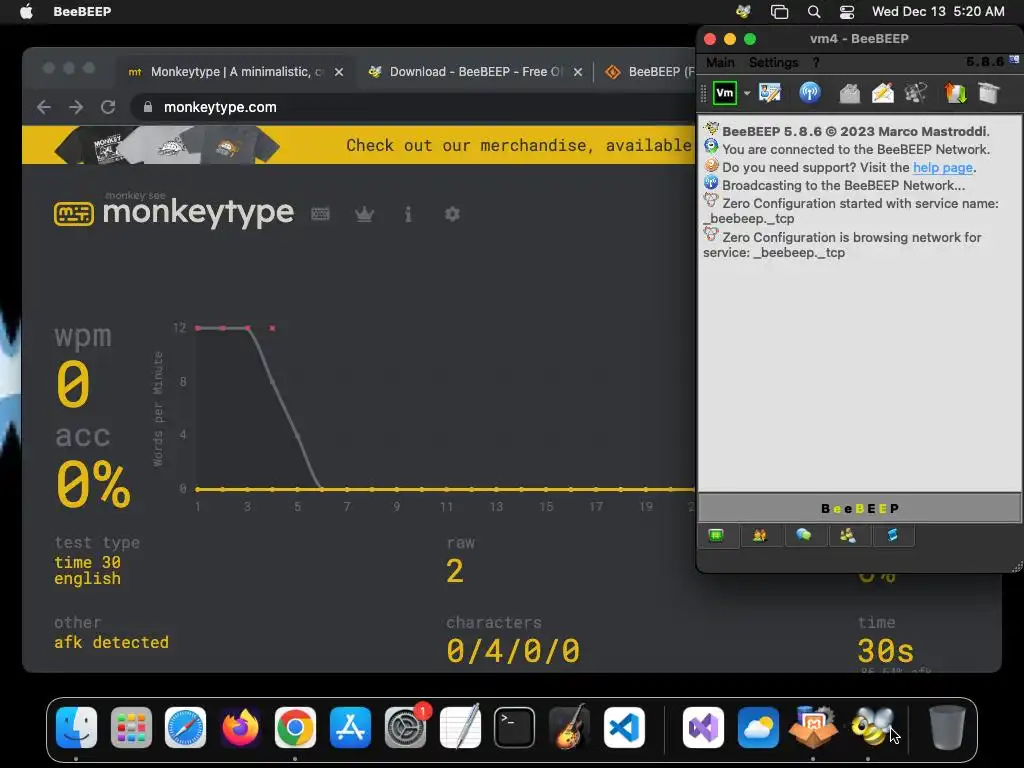Screen dimensions: 1024x768
Task: Open the Main menu in BeeBEEP
Action: tap(720, 63)
